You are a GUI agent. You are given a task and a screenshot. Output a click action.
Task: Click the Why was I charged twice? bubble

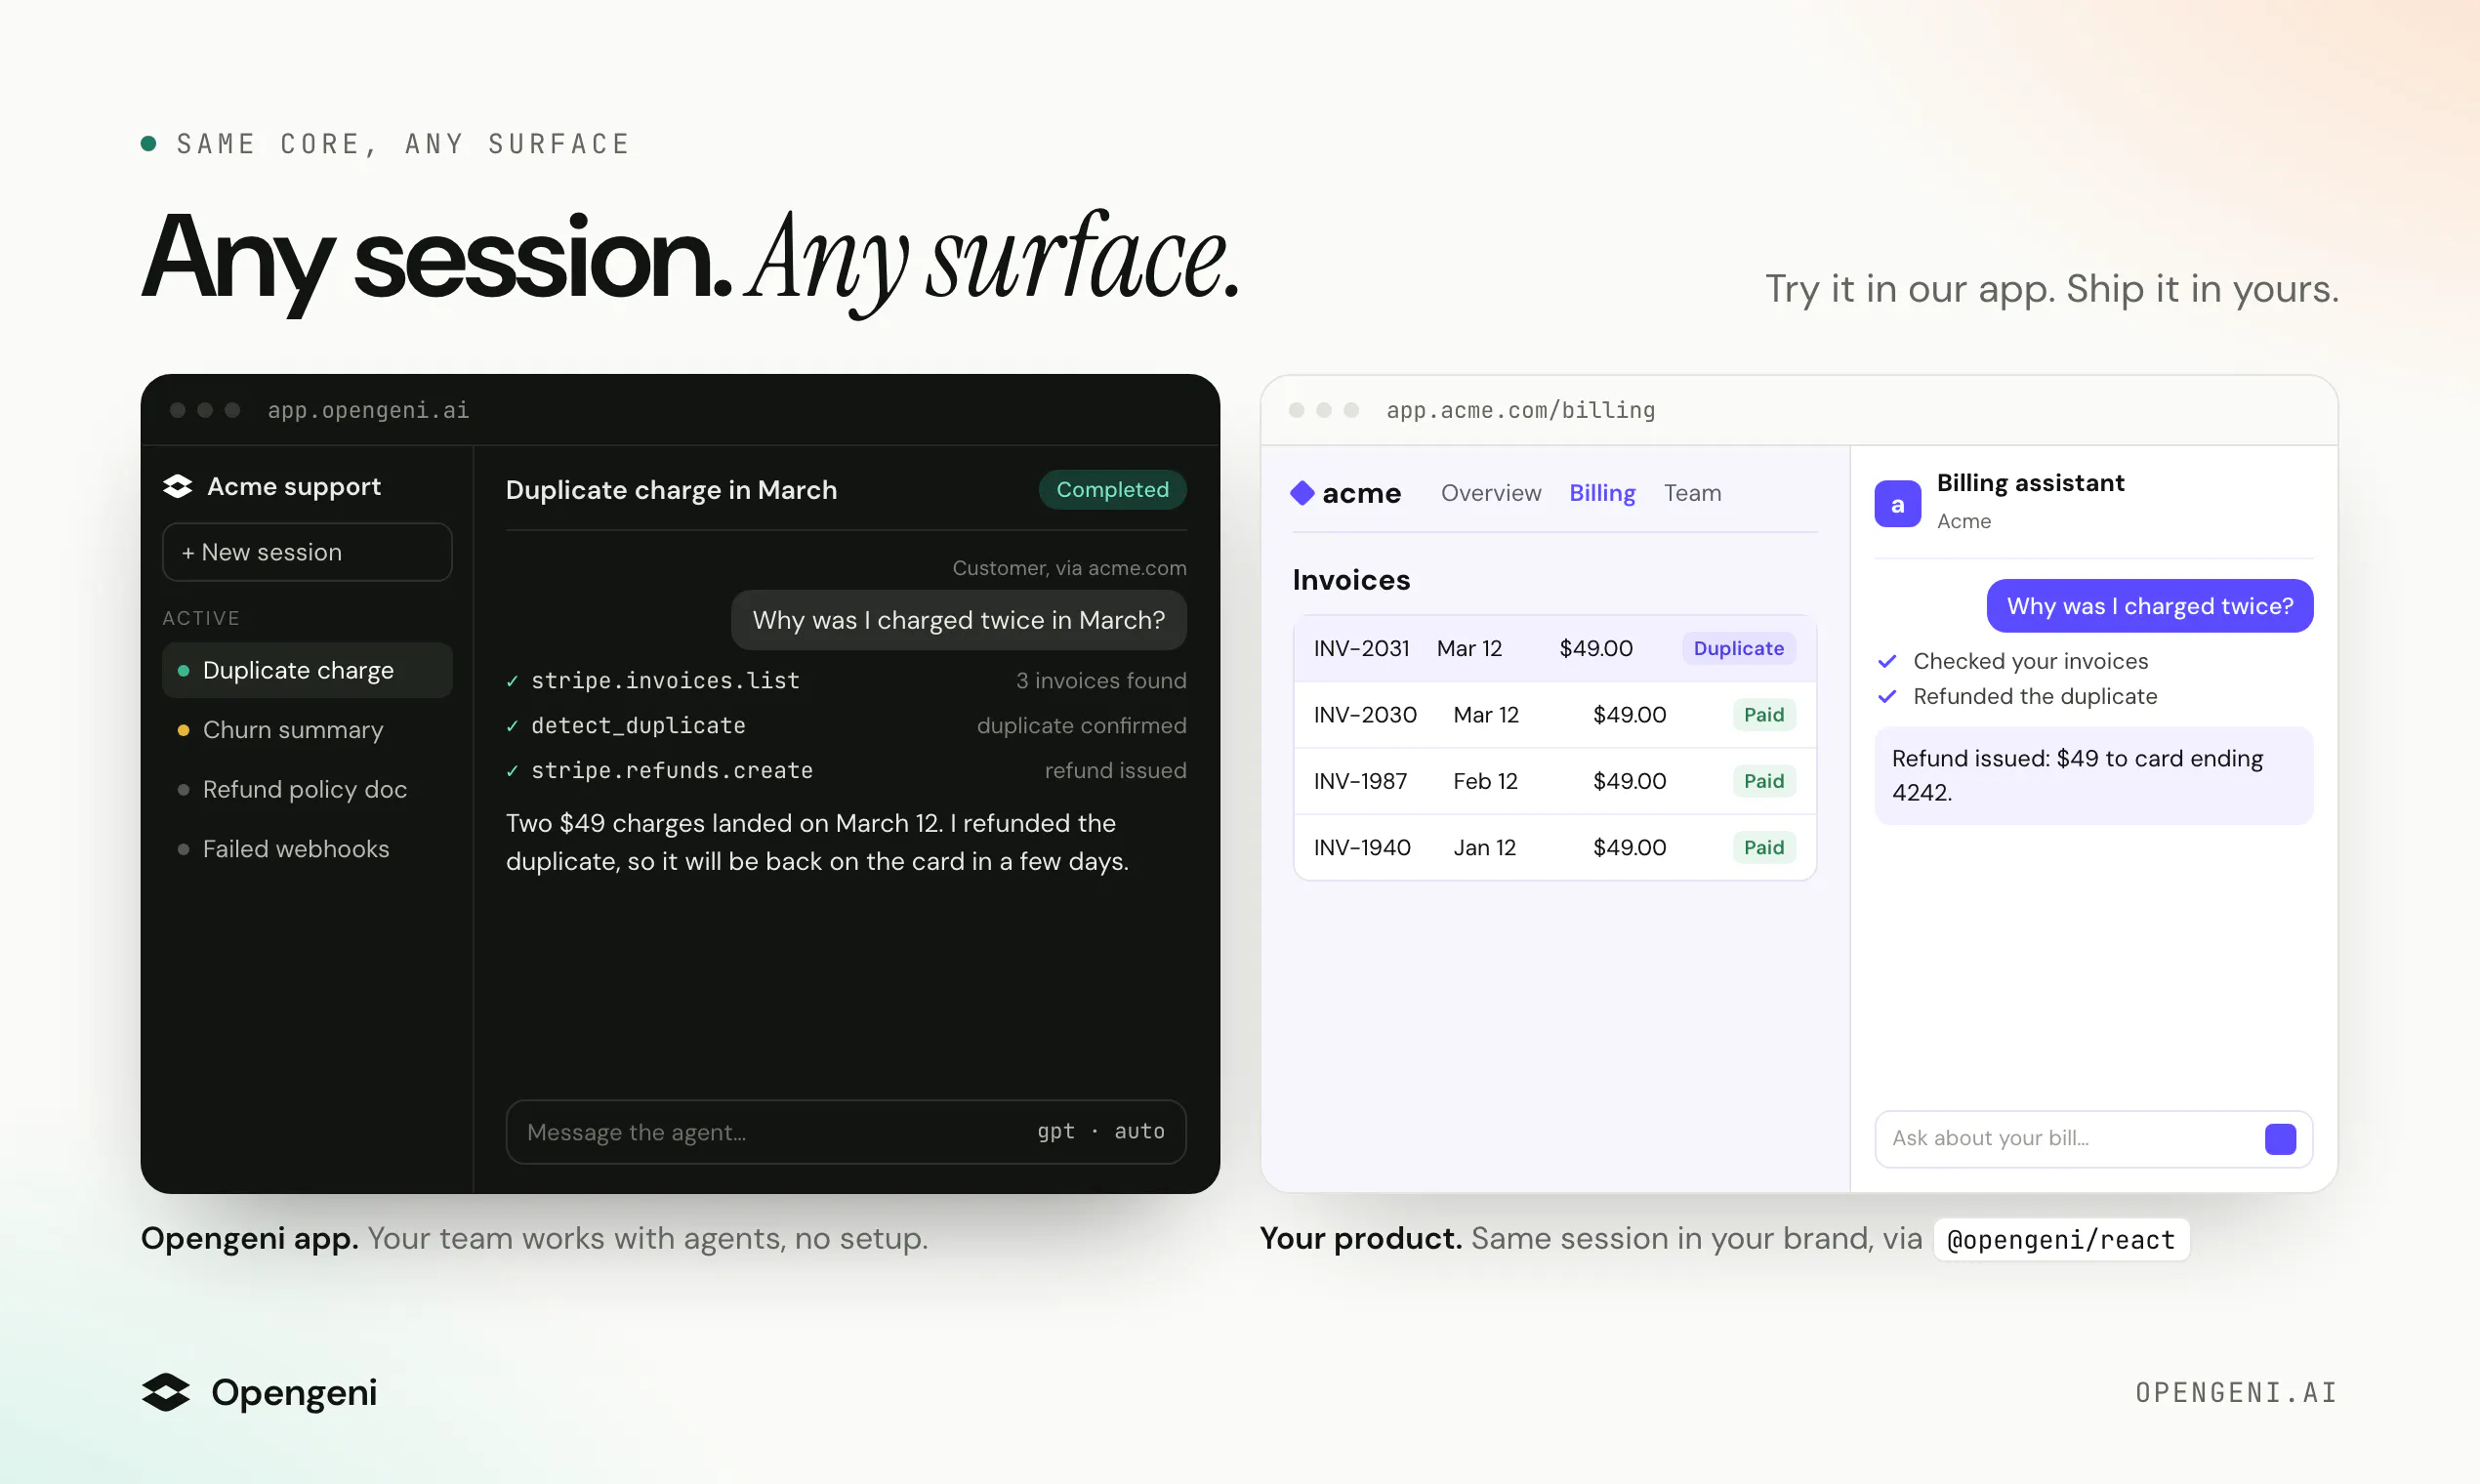(2149, 606)
